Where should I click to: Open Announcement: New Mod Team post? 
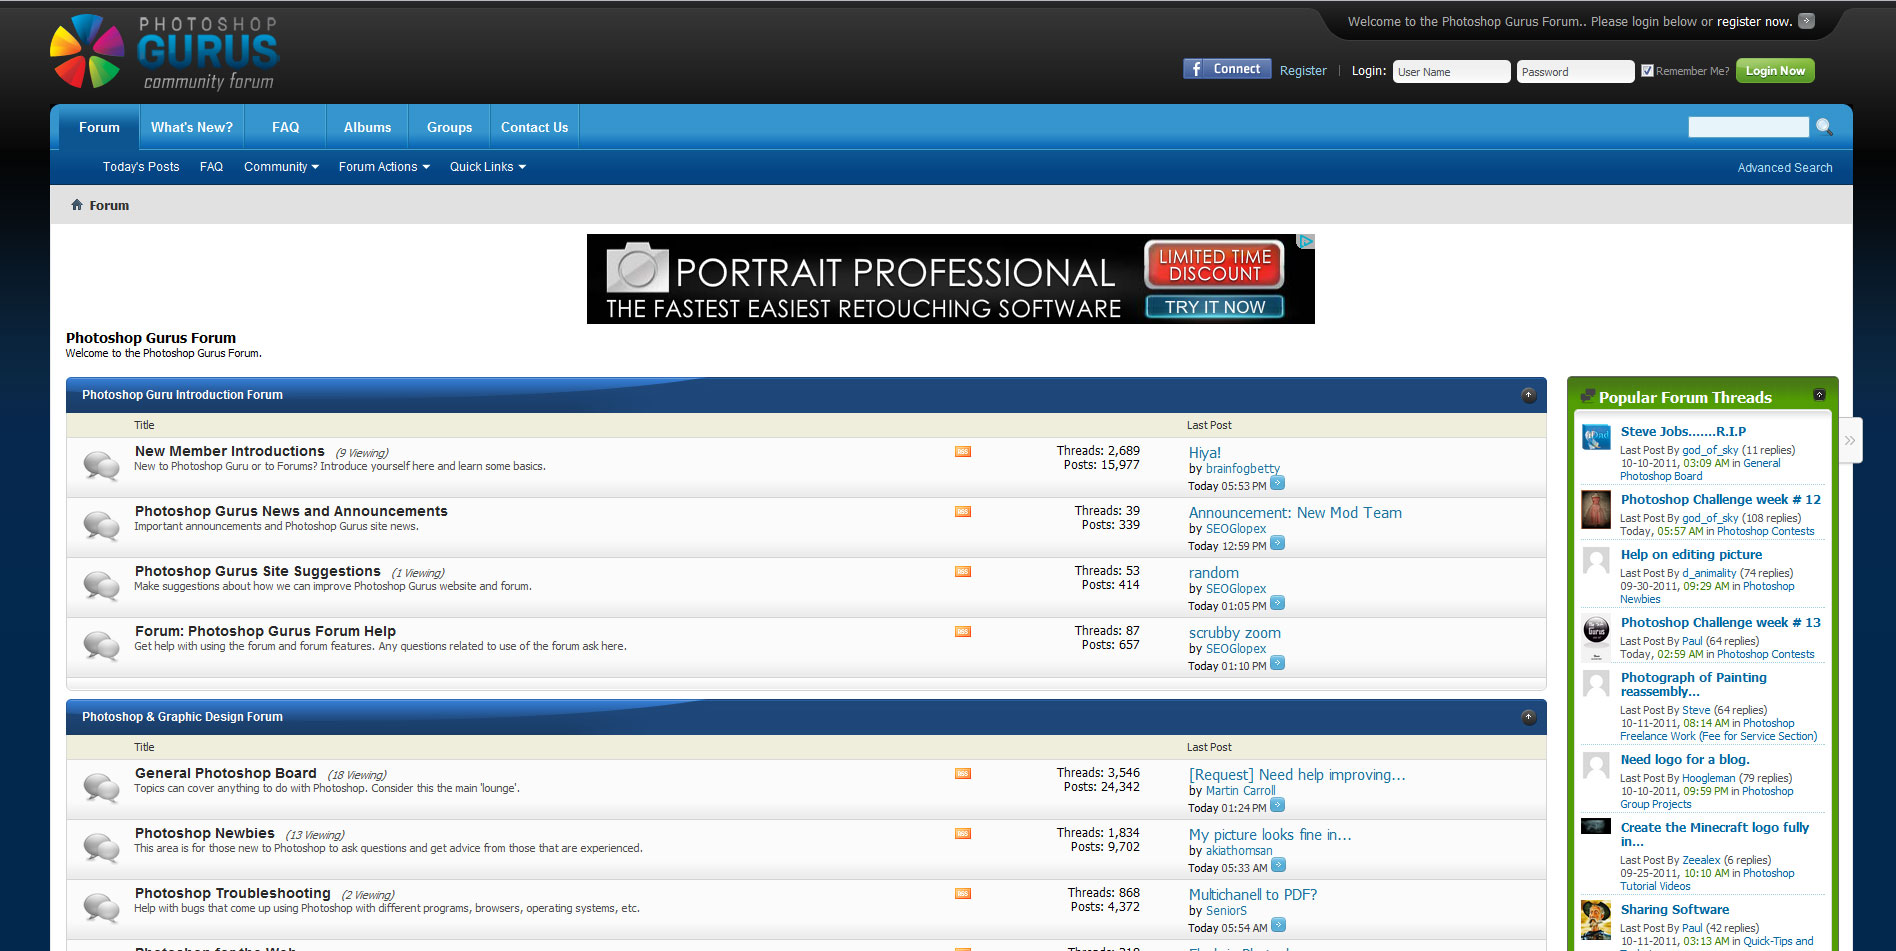[x=1295, y=513]
